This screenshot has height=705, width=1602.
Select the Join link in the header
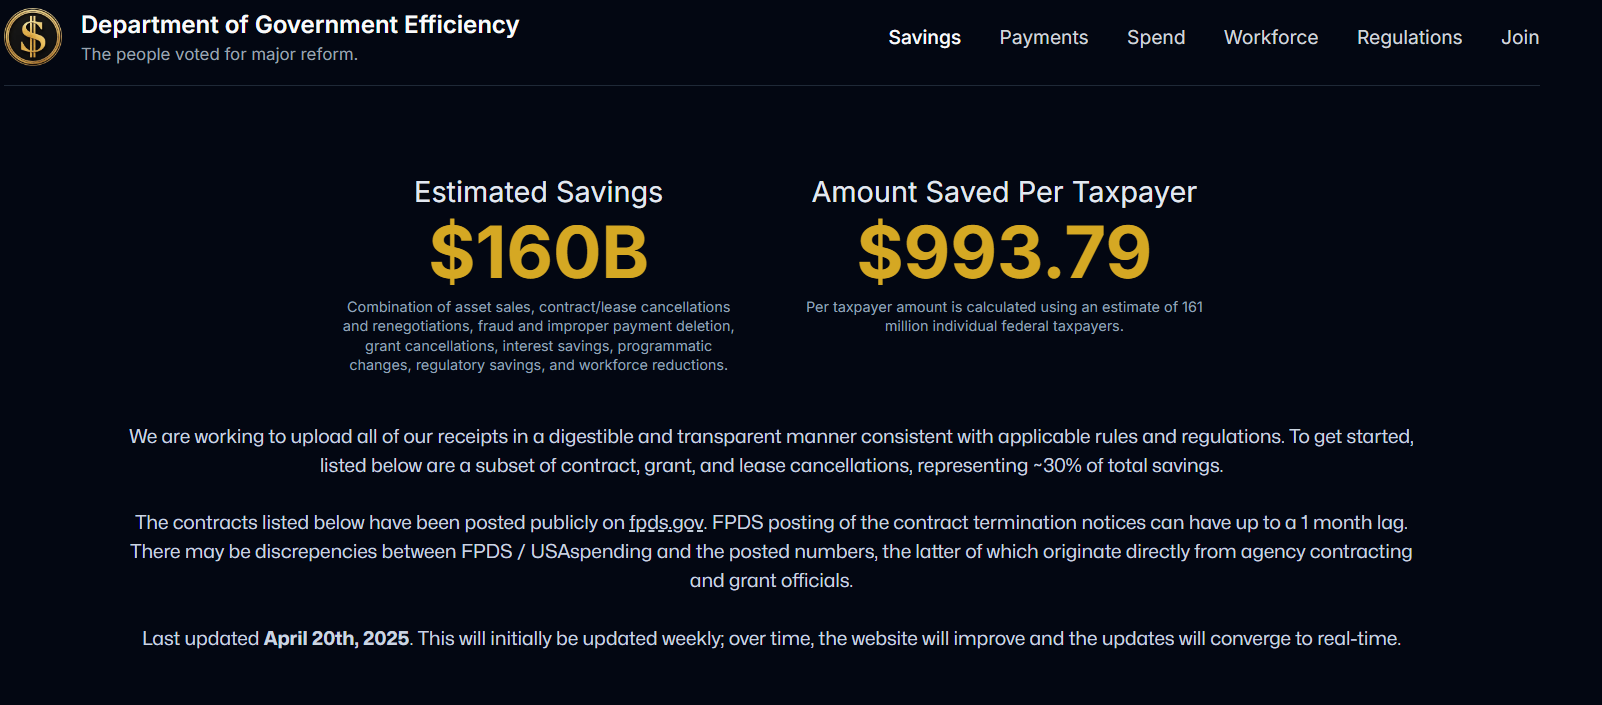click(1519, 38)
